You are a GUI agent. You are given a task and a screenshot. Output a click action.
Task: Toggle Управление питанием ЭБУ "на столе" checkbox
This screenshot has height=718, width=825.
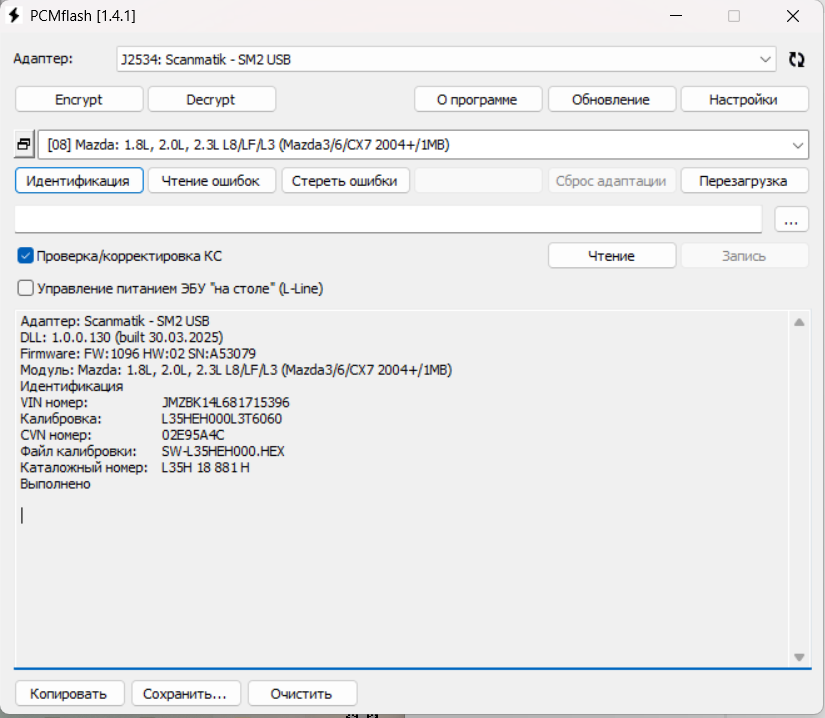tap(25, 288)
